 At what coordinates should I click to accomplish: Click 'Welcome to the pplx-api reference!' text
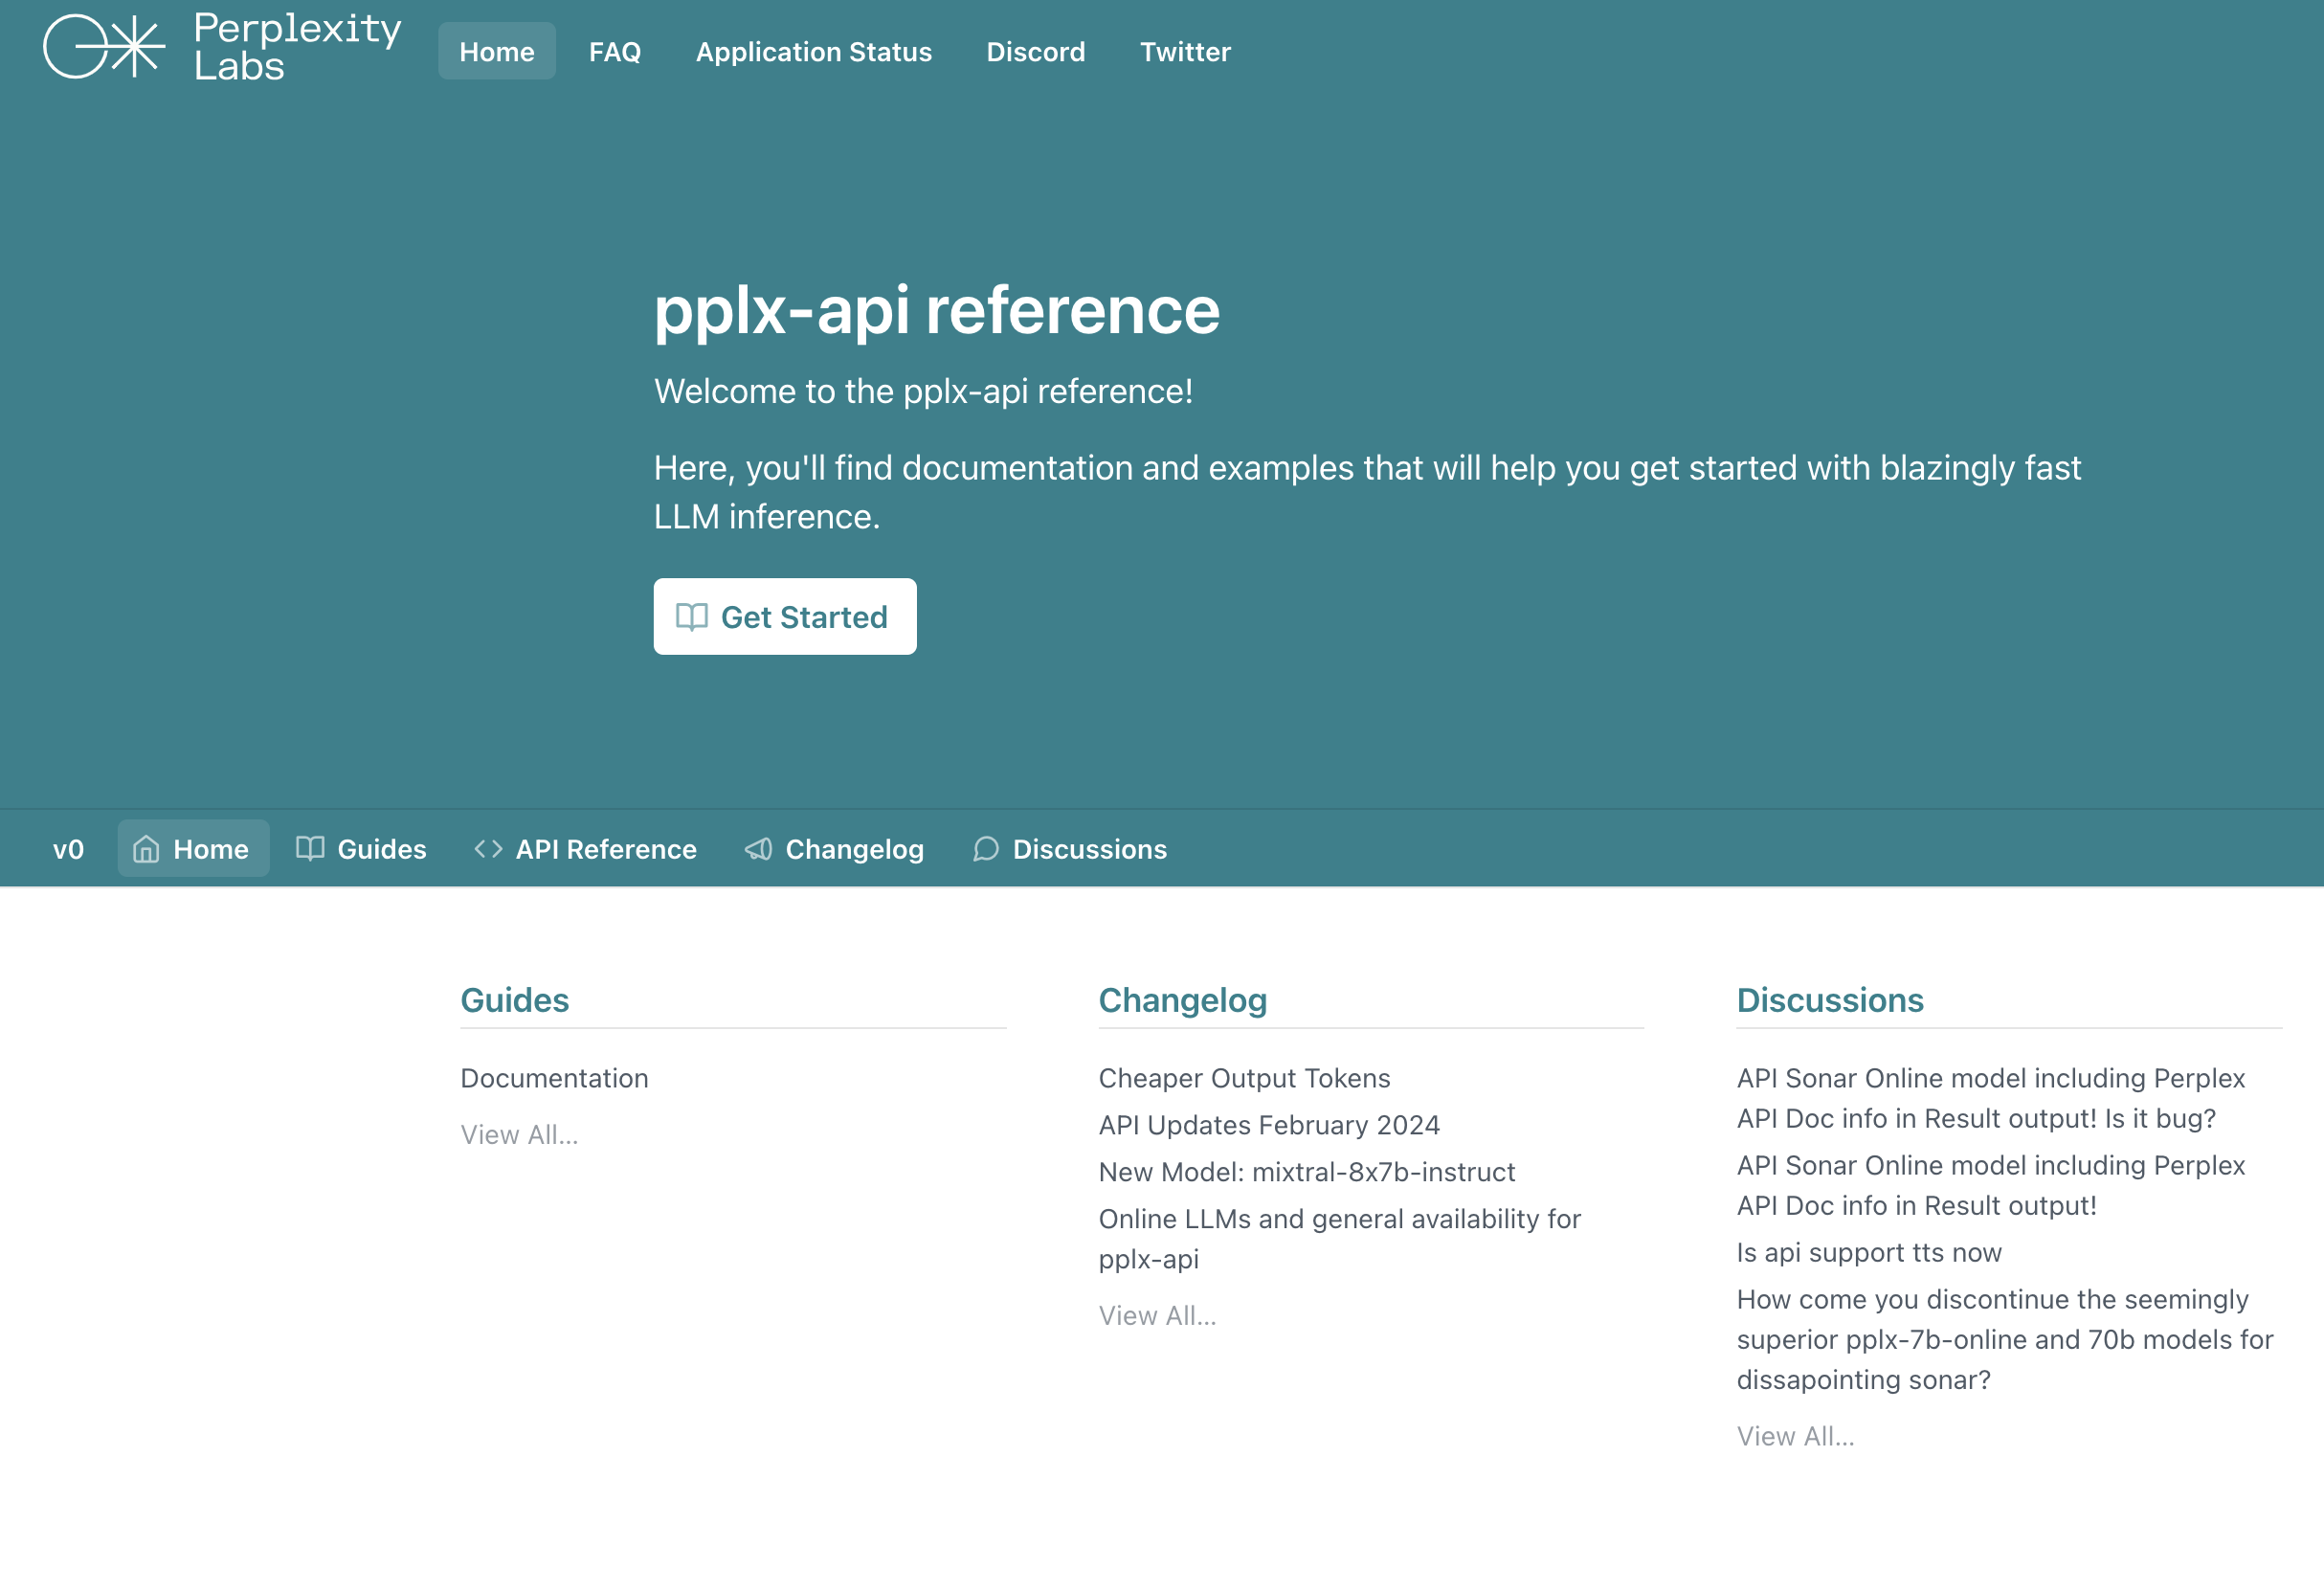coord(923,391)
